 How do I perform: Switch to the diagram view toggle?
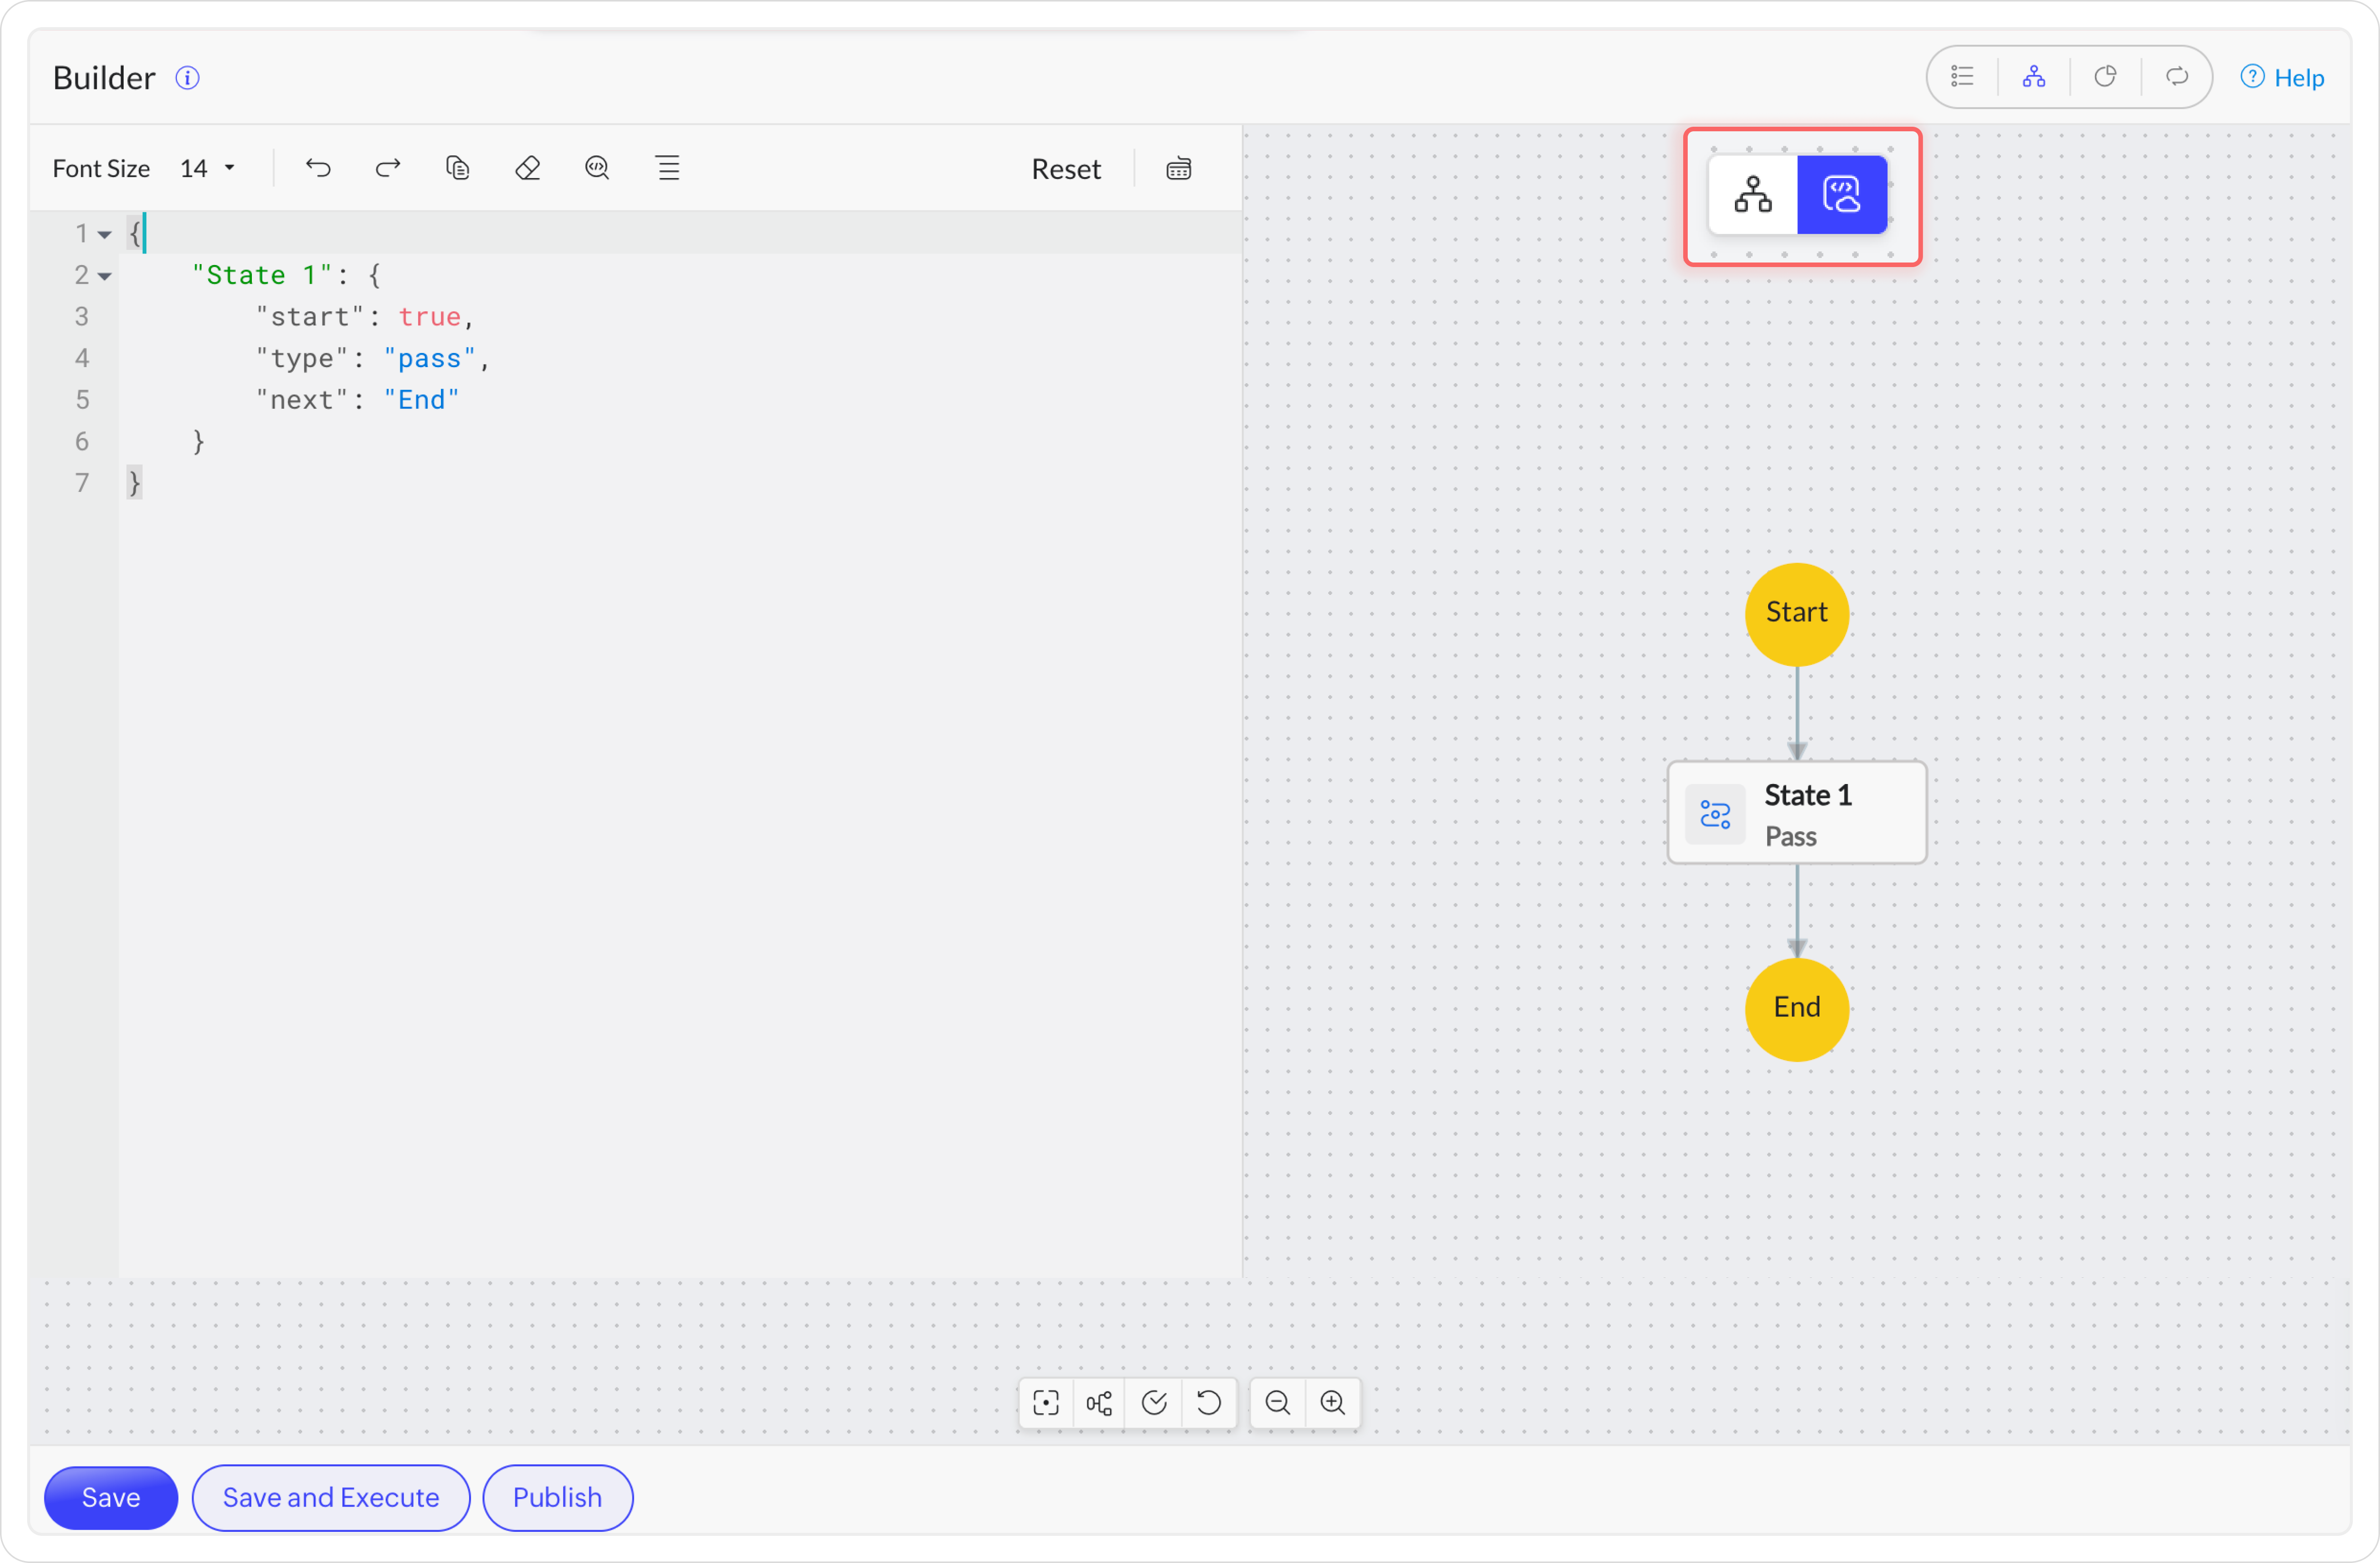point(1753,195)
